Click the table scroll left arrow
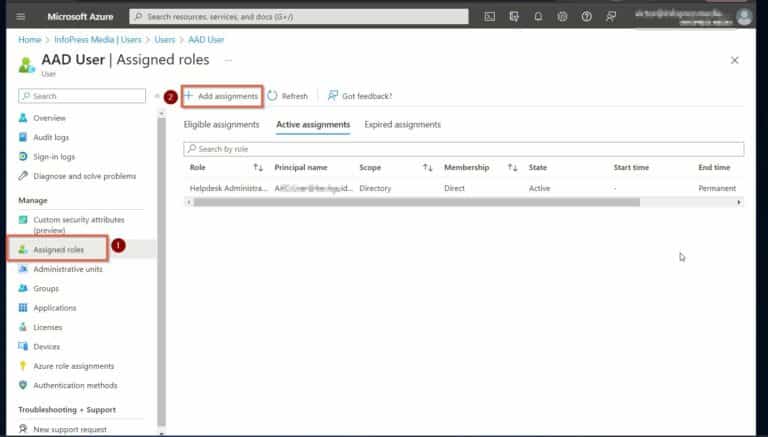 [188, 202]
